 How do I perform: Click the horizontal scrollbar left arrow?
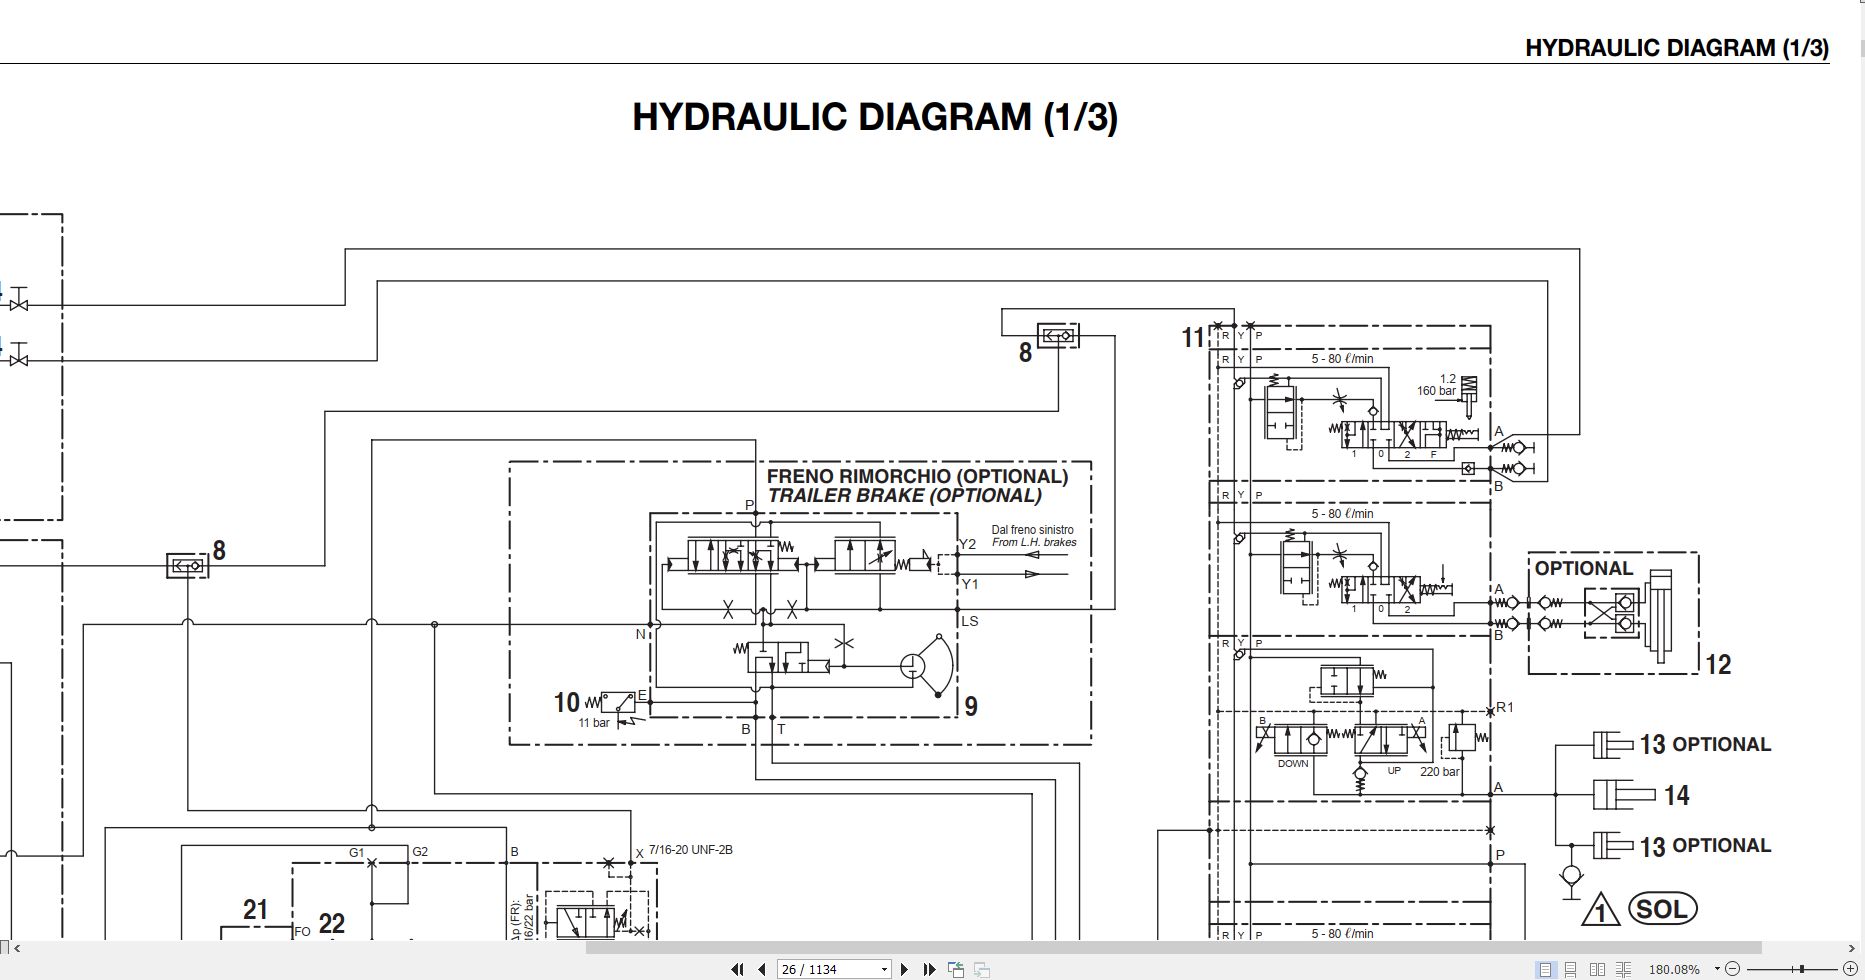tap(15, 948)
